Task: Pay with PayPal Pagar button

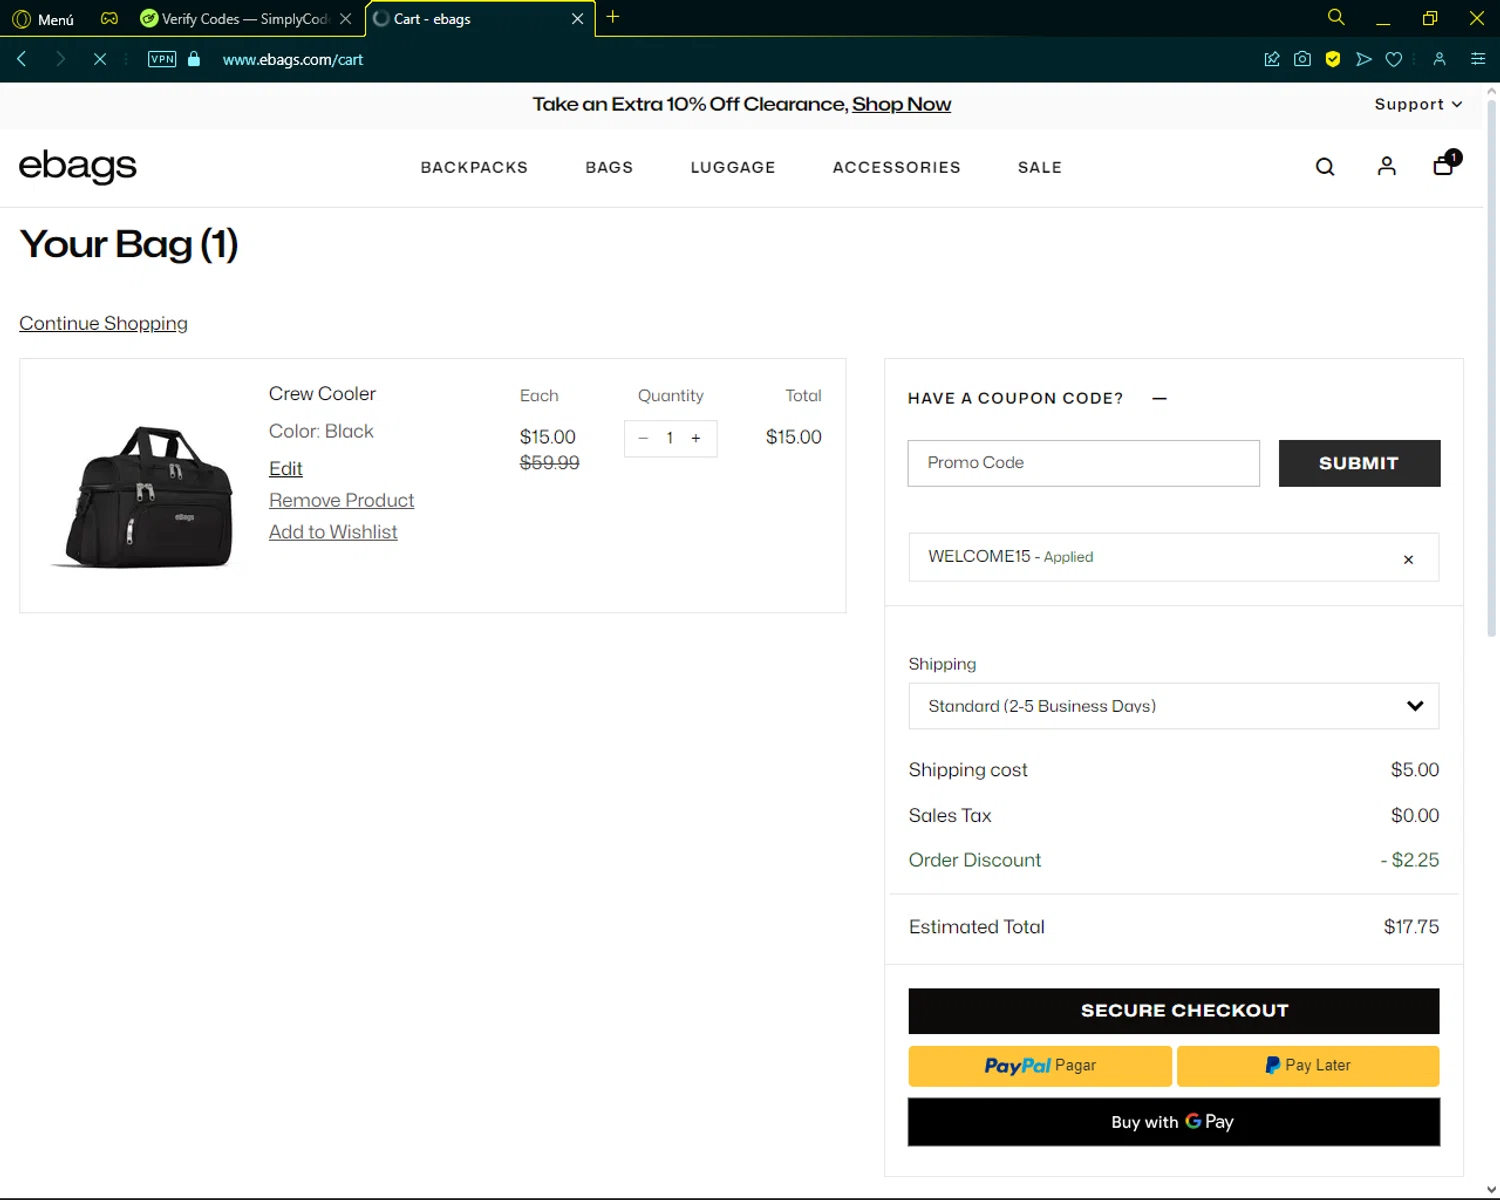Action: (1040, 1066)
